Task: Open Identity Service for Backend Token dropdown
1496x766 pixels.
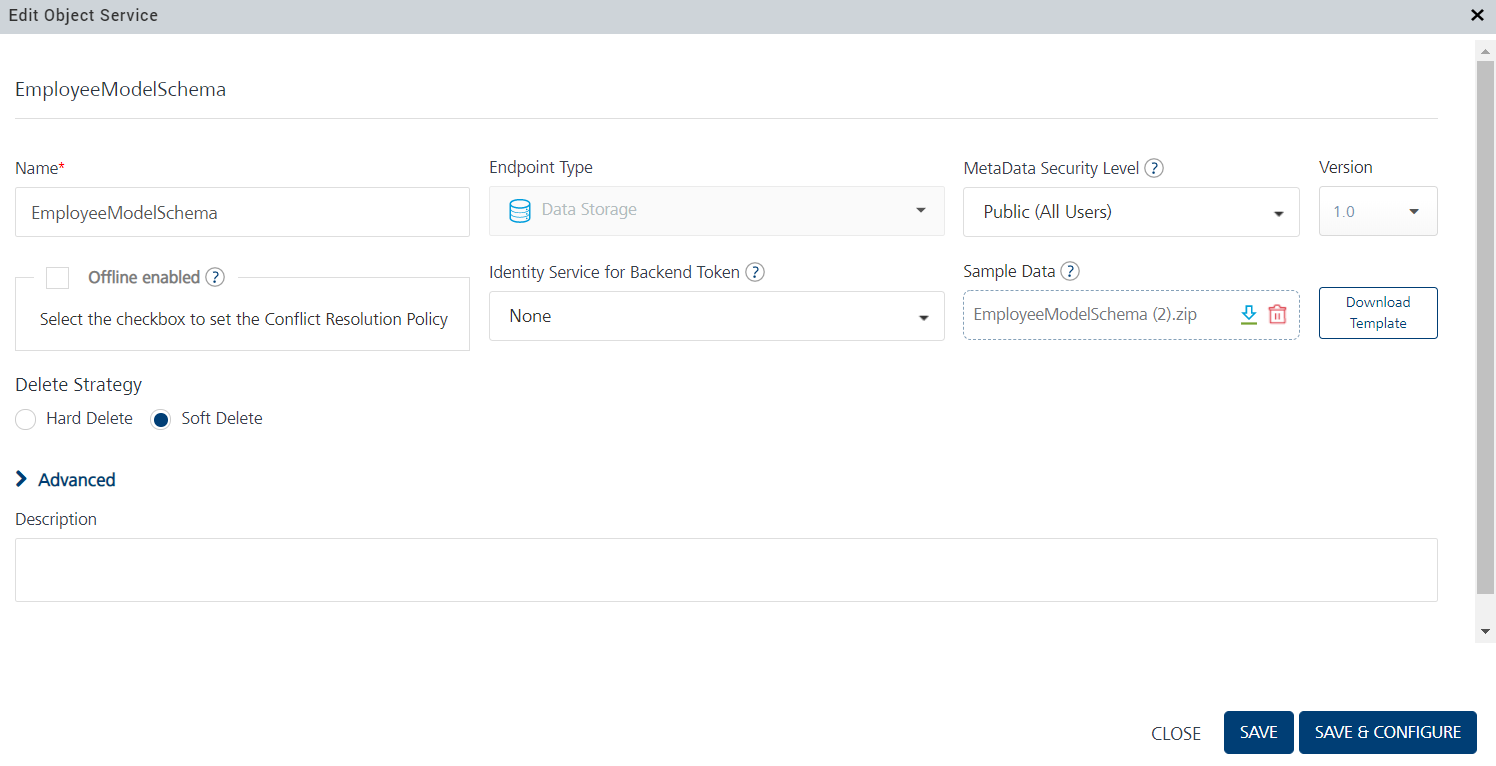Action: (x=716, y=316)
